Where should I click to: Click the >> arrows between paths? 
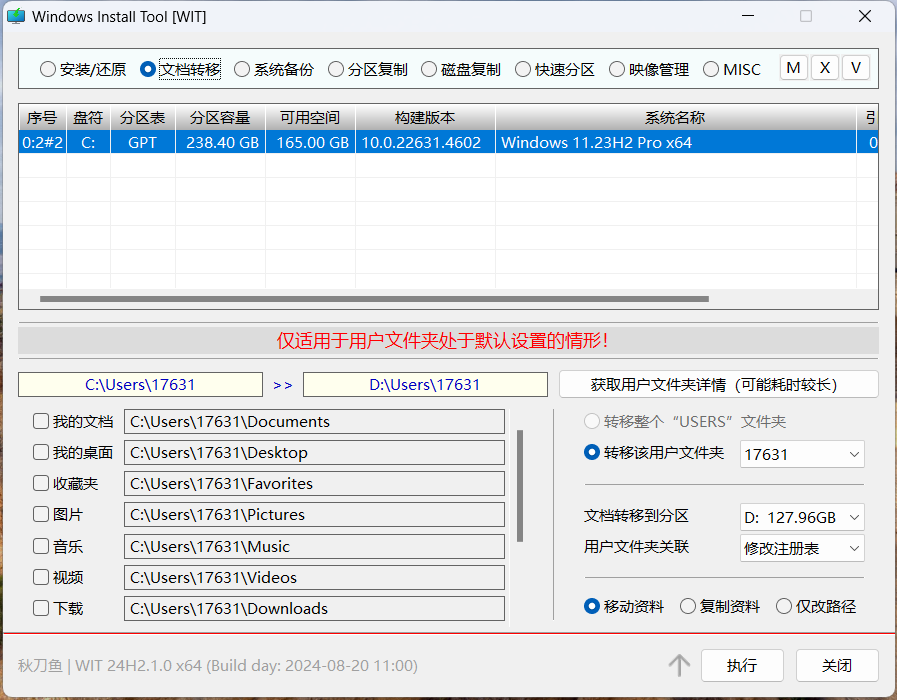pos(283,385)
